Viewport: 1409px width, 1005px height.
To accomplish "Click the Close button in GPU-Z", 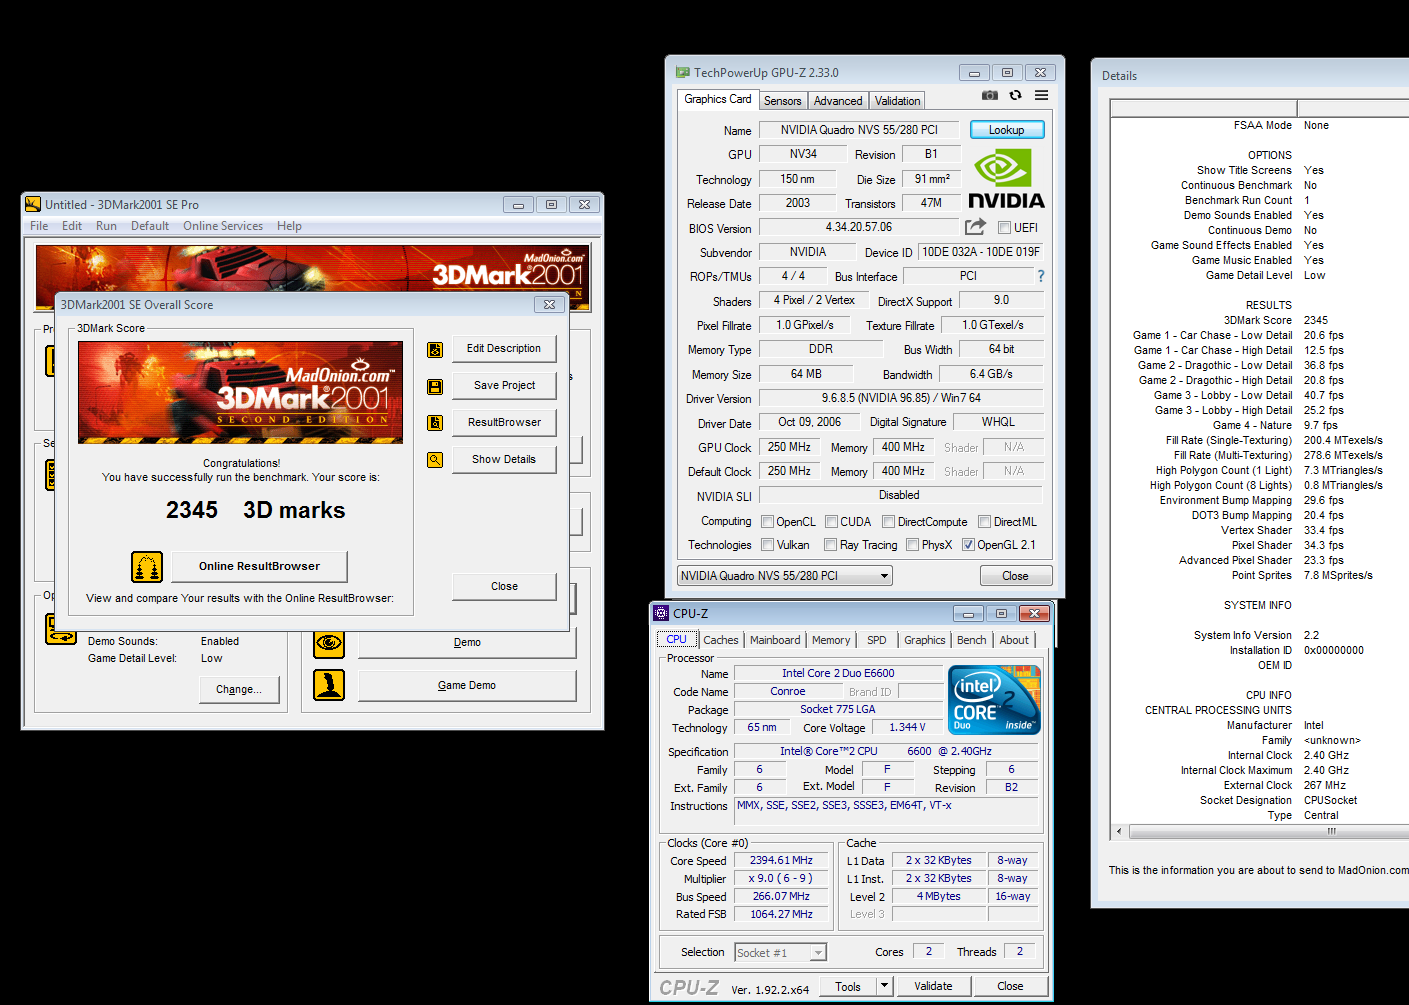I will [1015, 576].
